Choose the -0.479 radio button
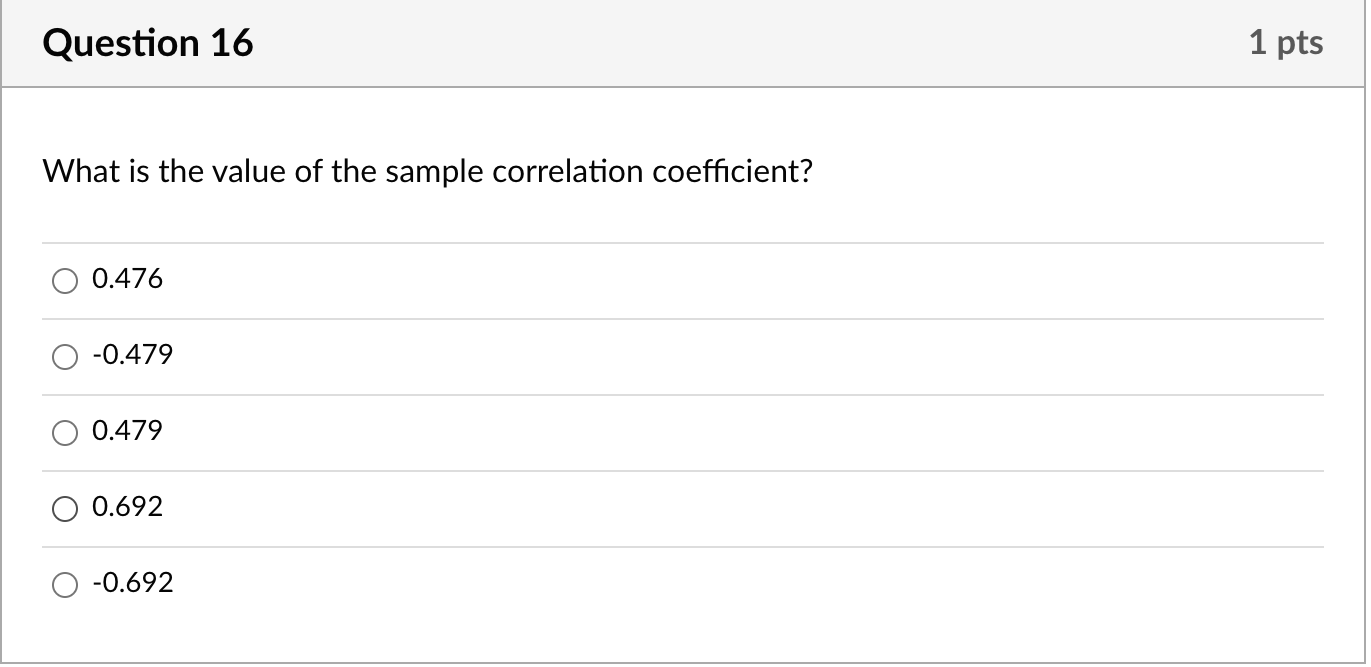 click(65, 357)
